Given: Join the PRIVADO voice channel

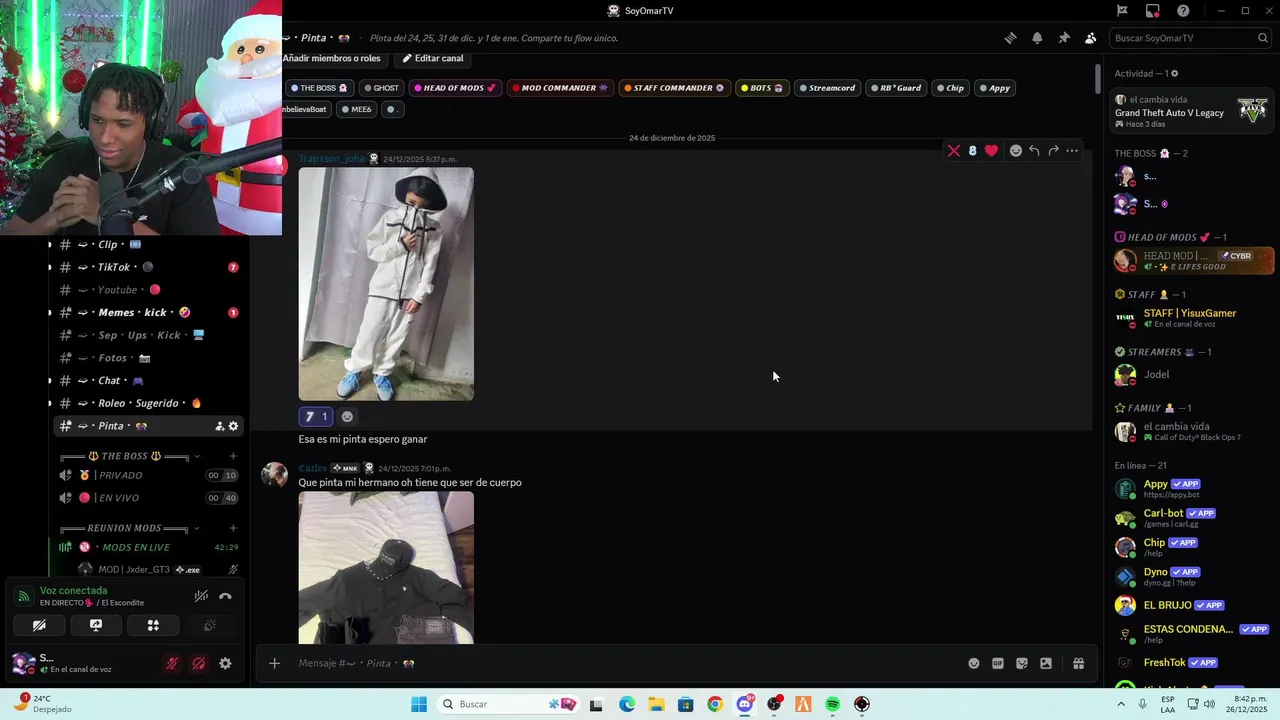Looking at the screenshot, I should [150, 475].
